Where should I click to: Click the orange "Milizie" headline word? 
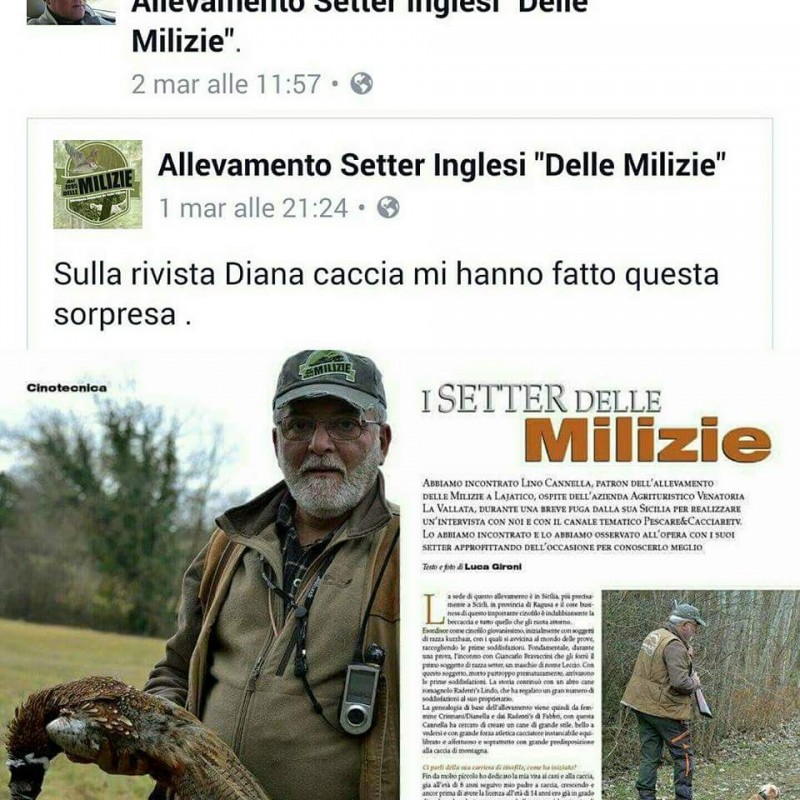[x=648, y=440]
